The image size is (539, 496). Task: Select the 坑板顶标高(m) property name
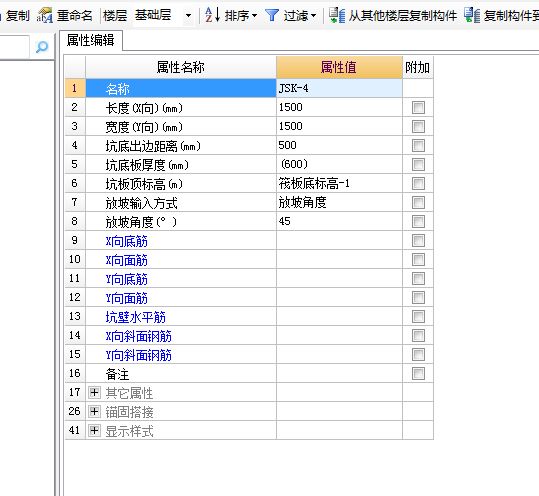pos(144,184)
